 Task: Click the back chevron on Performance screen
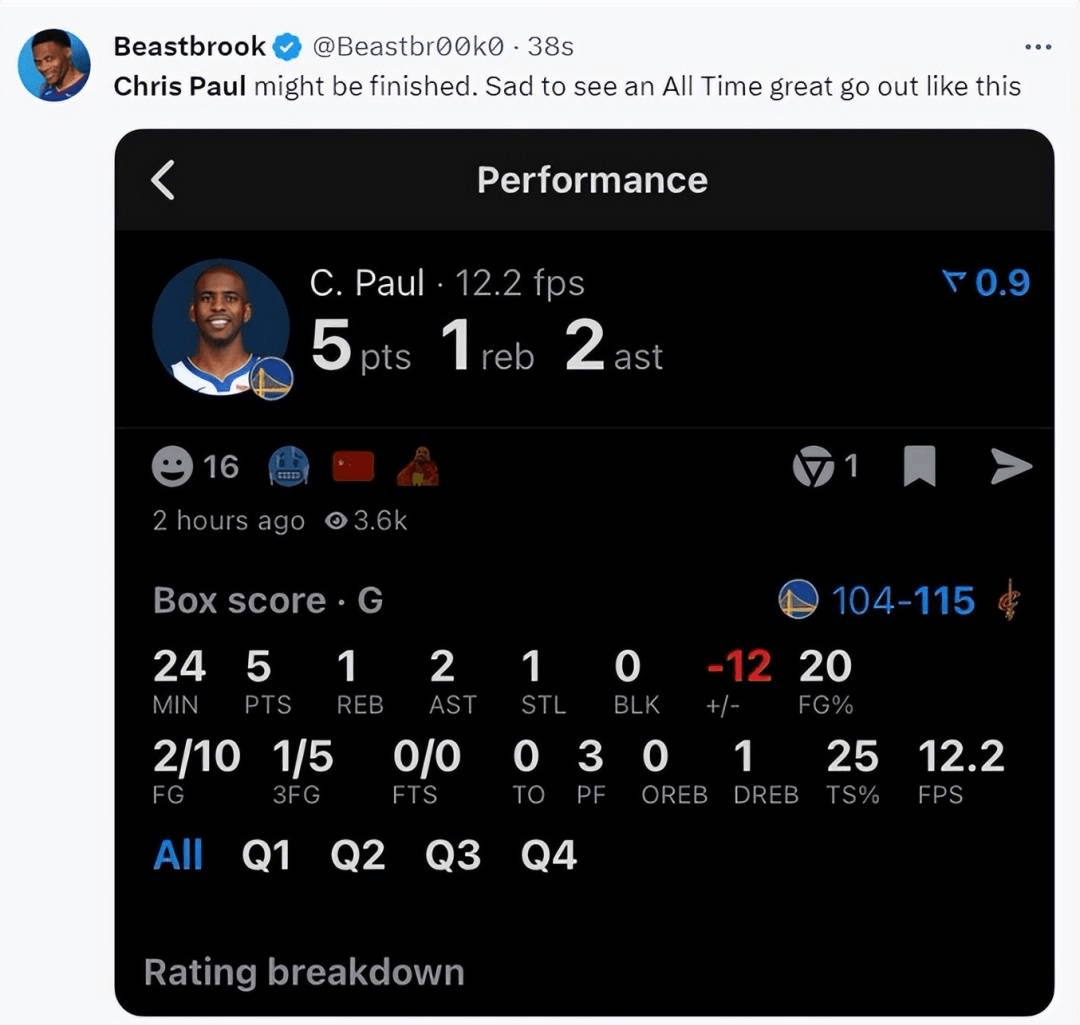(162, 180)
